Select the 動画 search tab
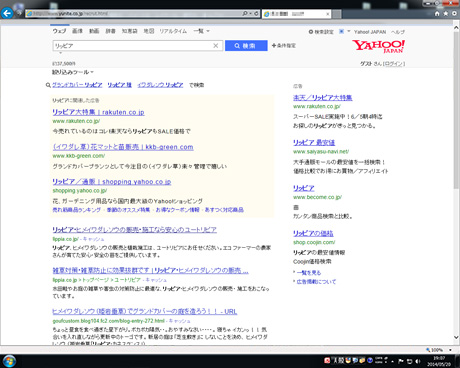This screenshot has width=460, height=368. pos(94,31)
